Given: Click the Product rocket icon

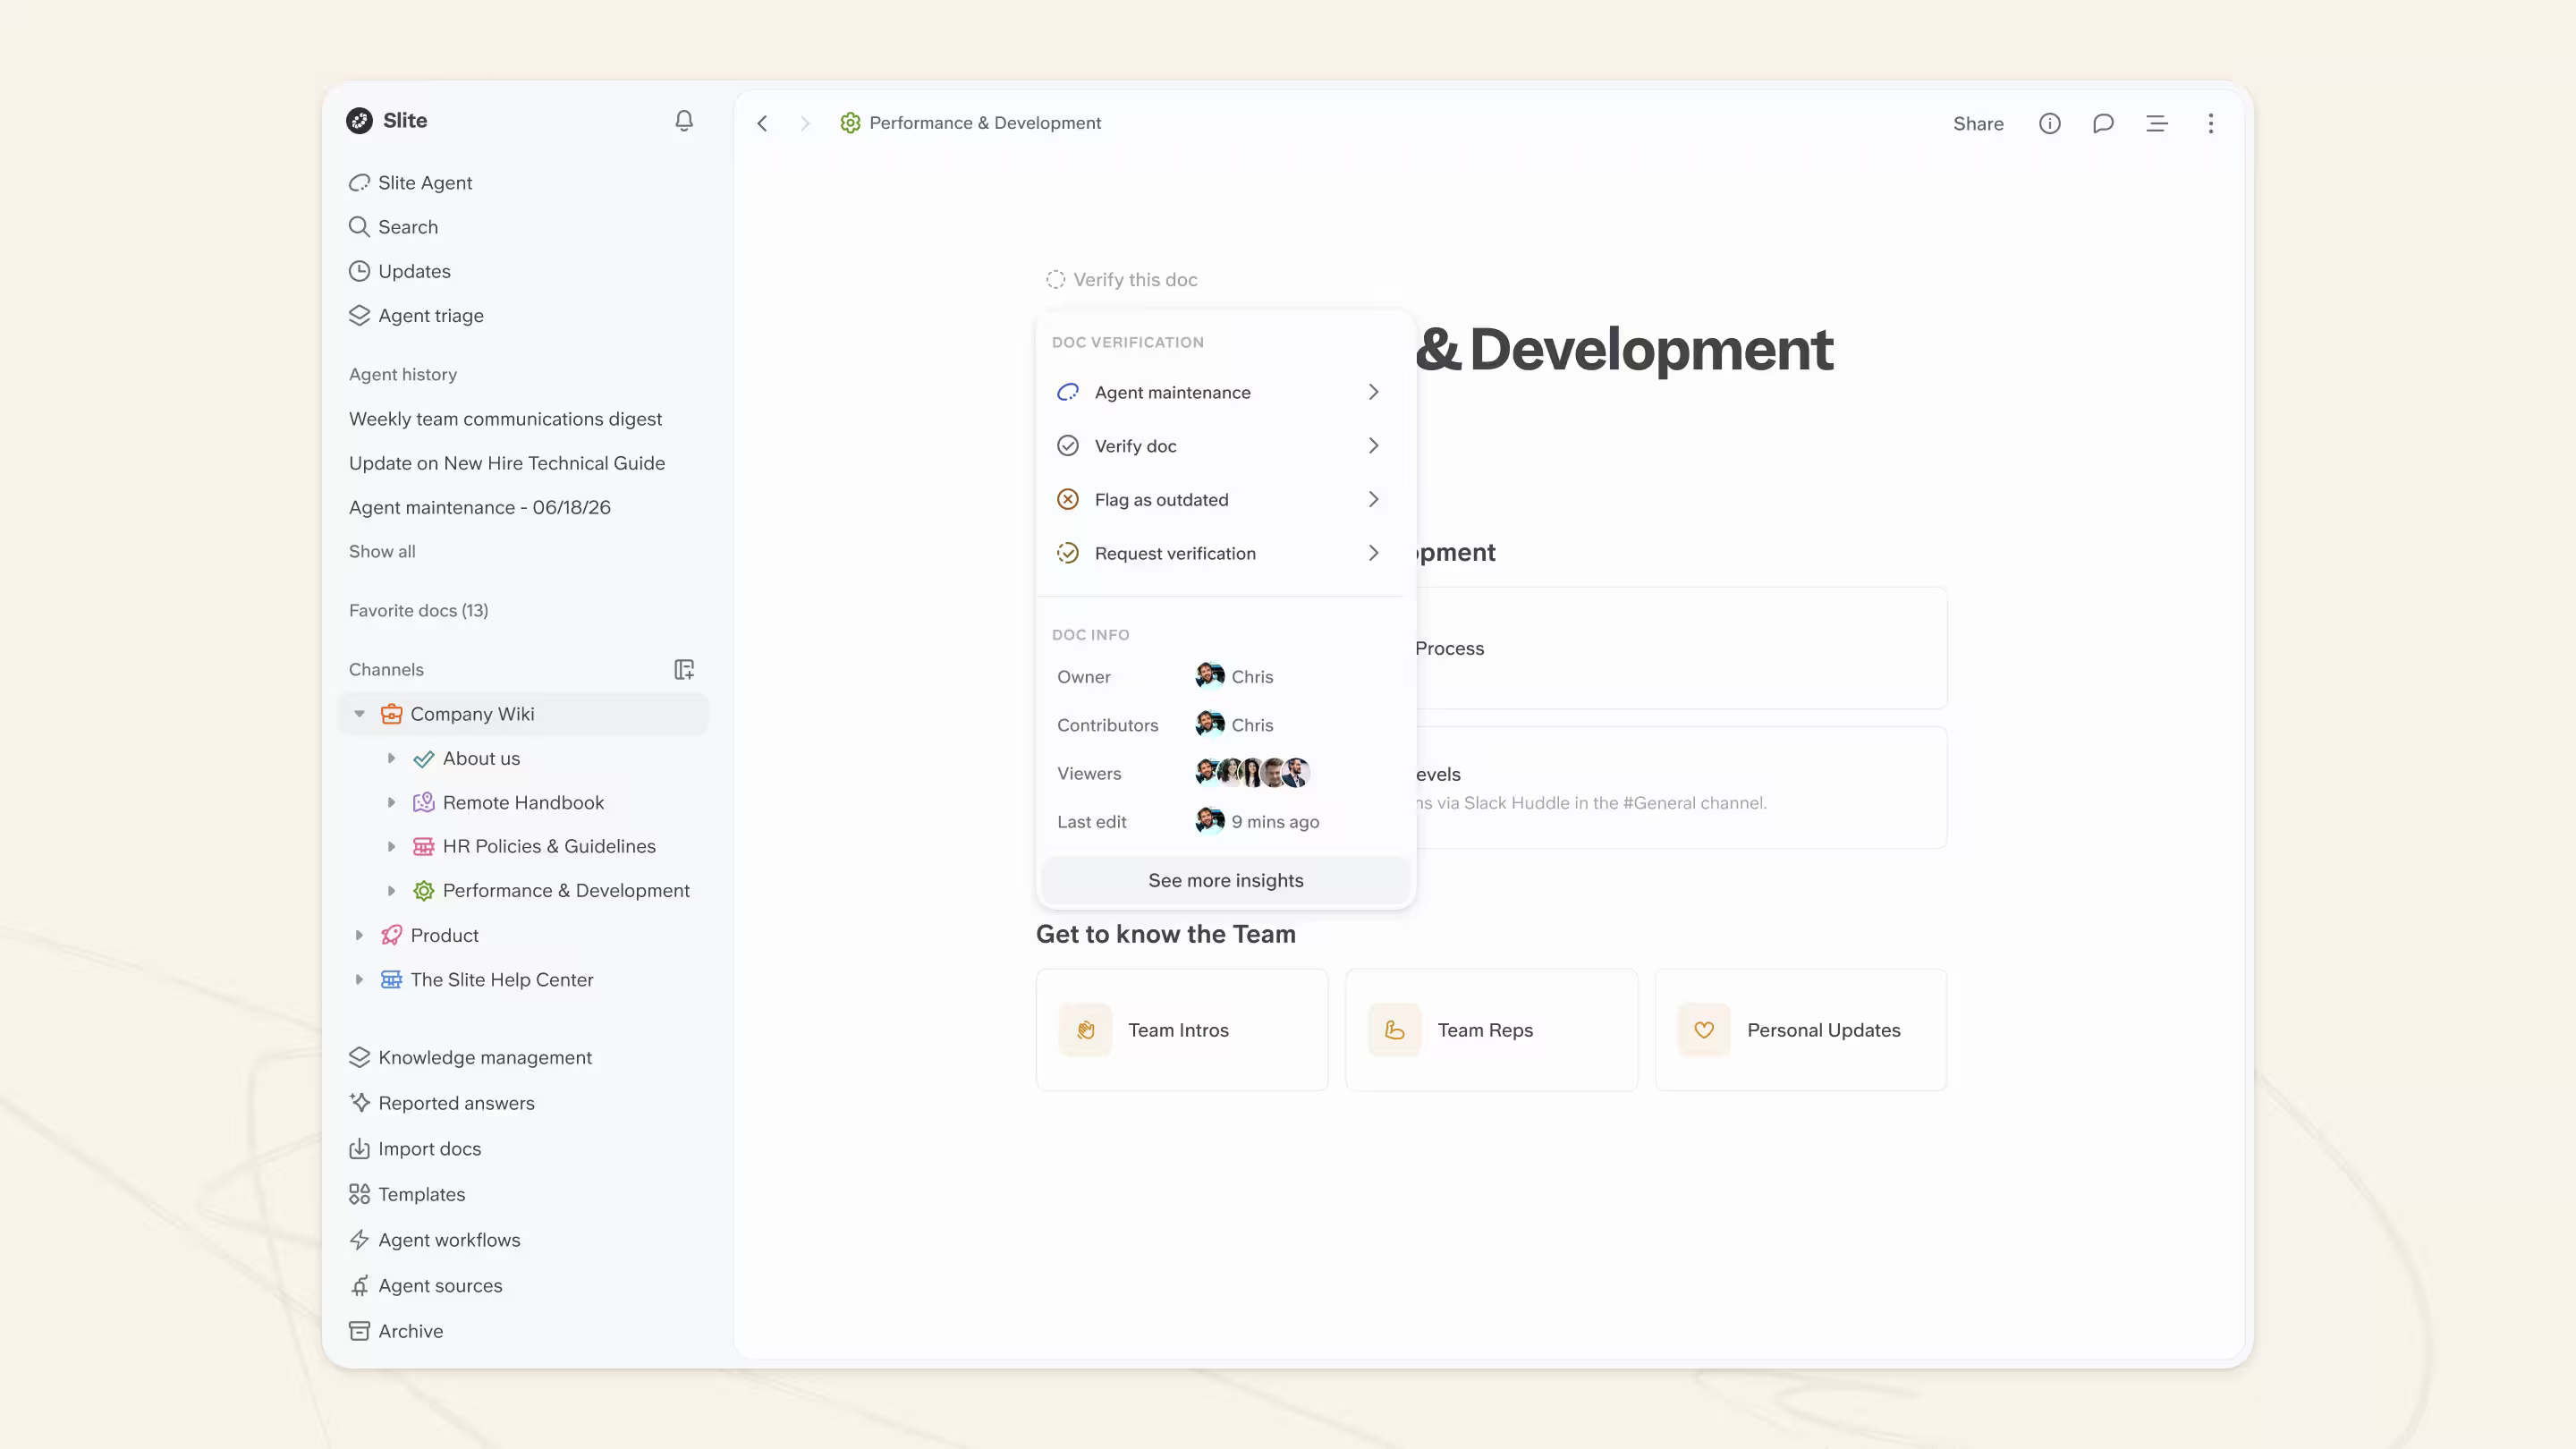Looking at the screenshot, I should pyautogui.click(x=391, y=935).
